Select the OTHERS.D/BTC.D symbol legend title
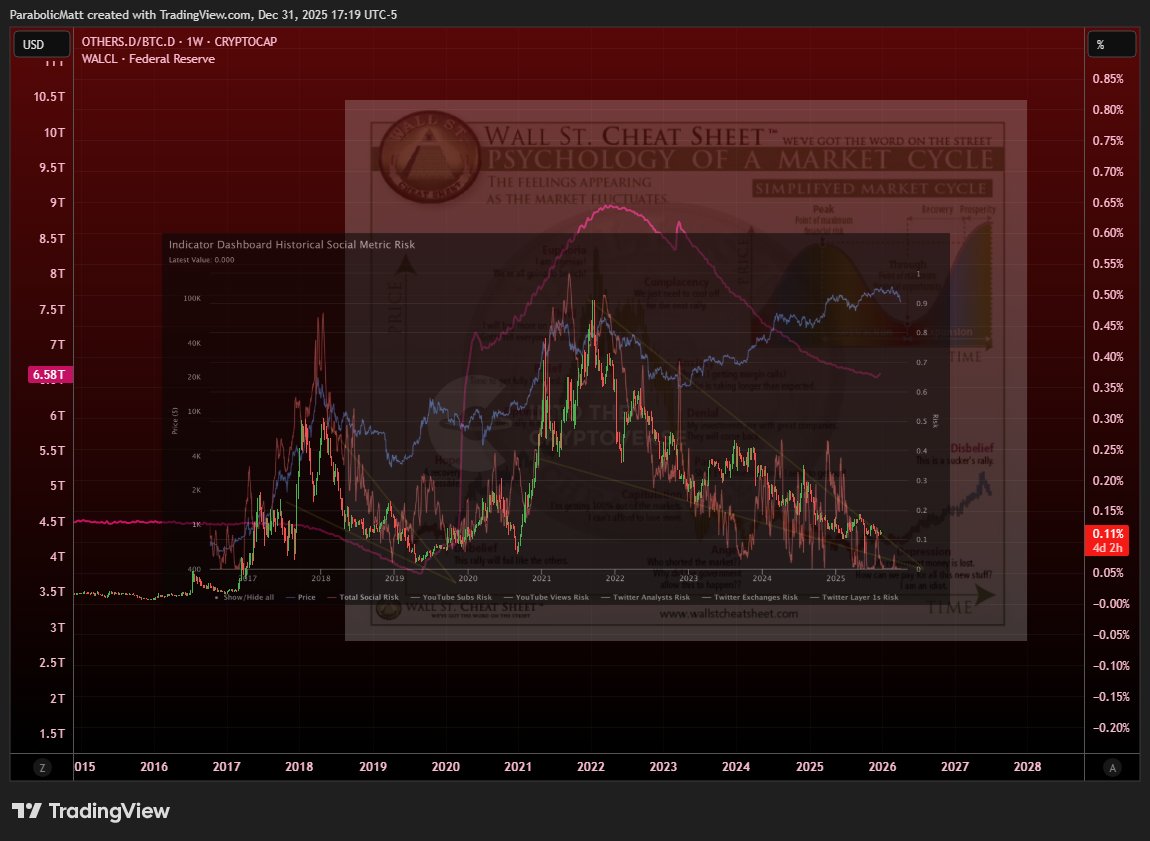 [179, 42]
